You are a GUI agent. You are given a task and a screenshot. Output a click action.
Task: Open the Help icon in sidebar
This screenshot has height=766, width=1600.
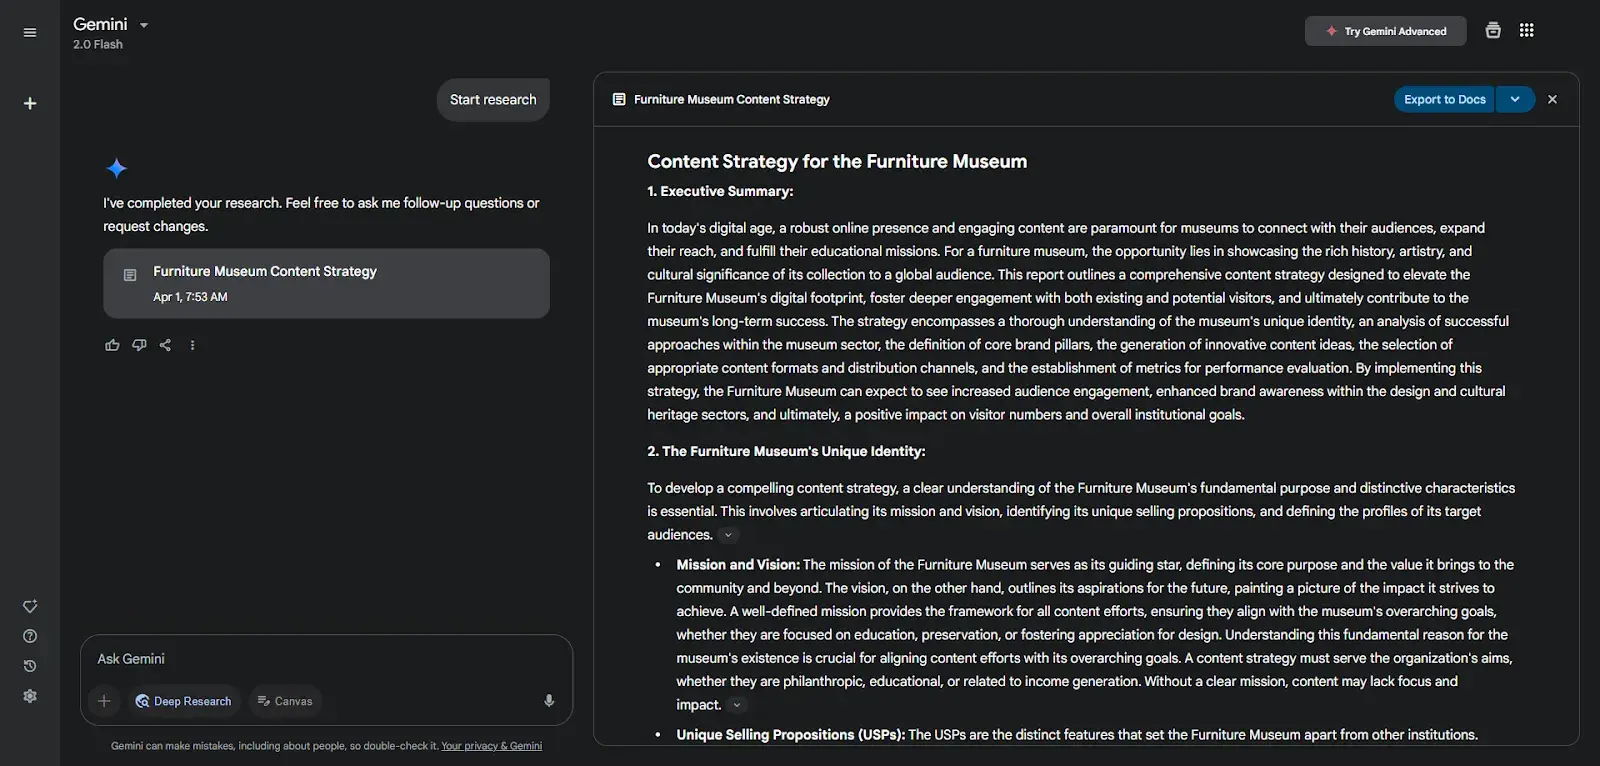(30, 636)
